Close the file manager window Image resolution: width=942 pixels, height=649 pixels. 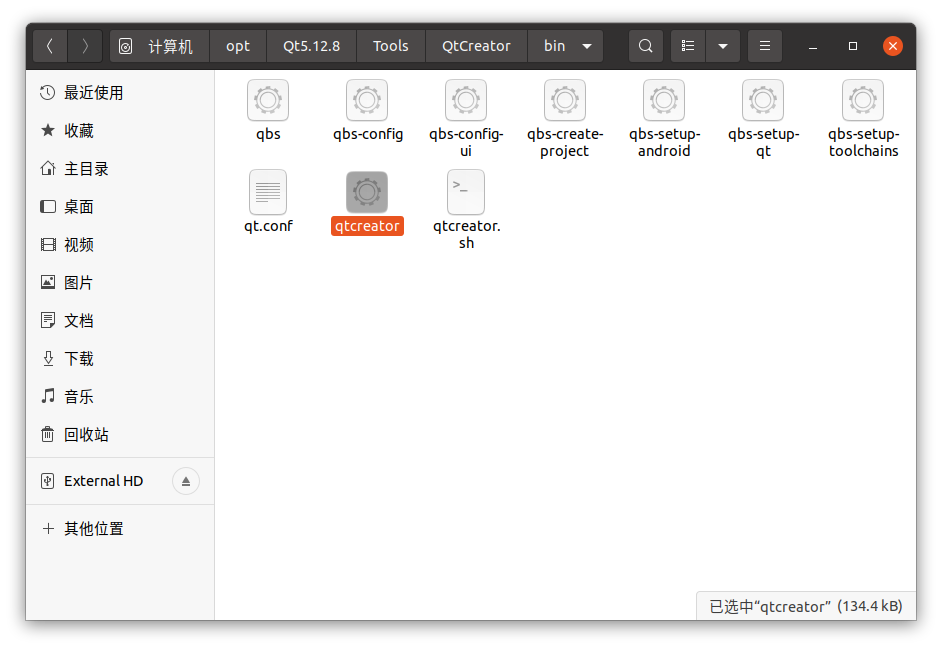click(893, 46)
